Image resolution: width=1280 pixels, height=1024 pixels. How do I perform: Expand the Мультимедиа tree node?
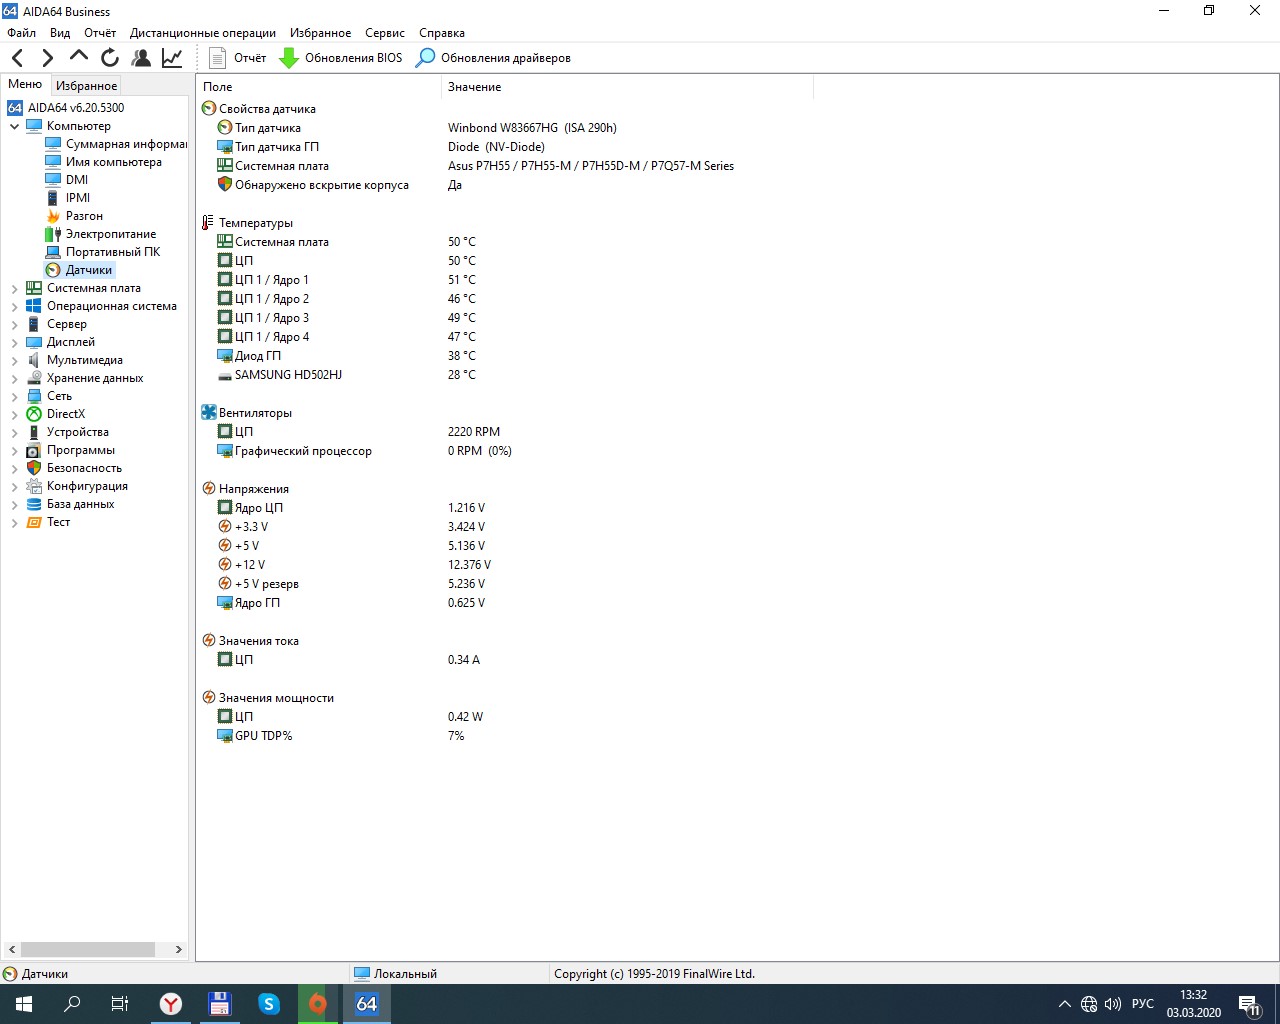(14, 360)
